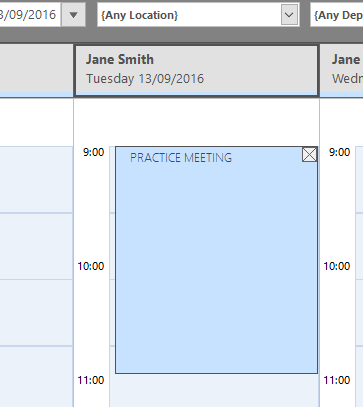Click the crossed-box icon on PRACTICE MEETING
Image resolution: width=363 pixels, height=407 pixels.
click(x=309, y=155)
